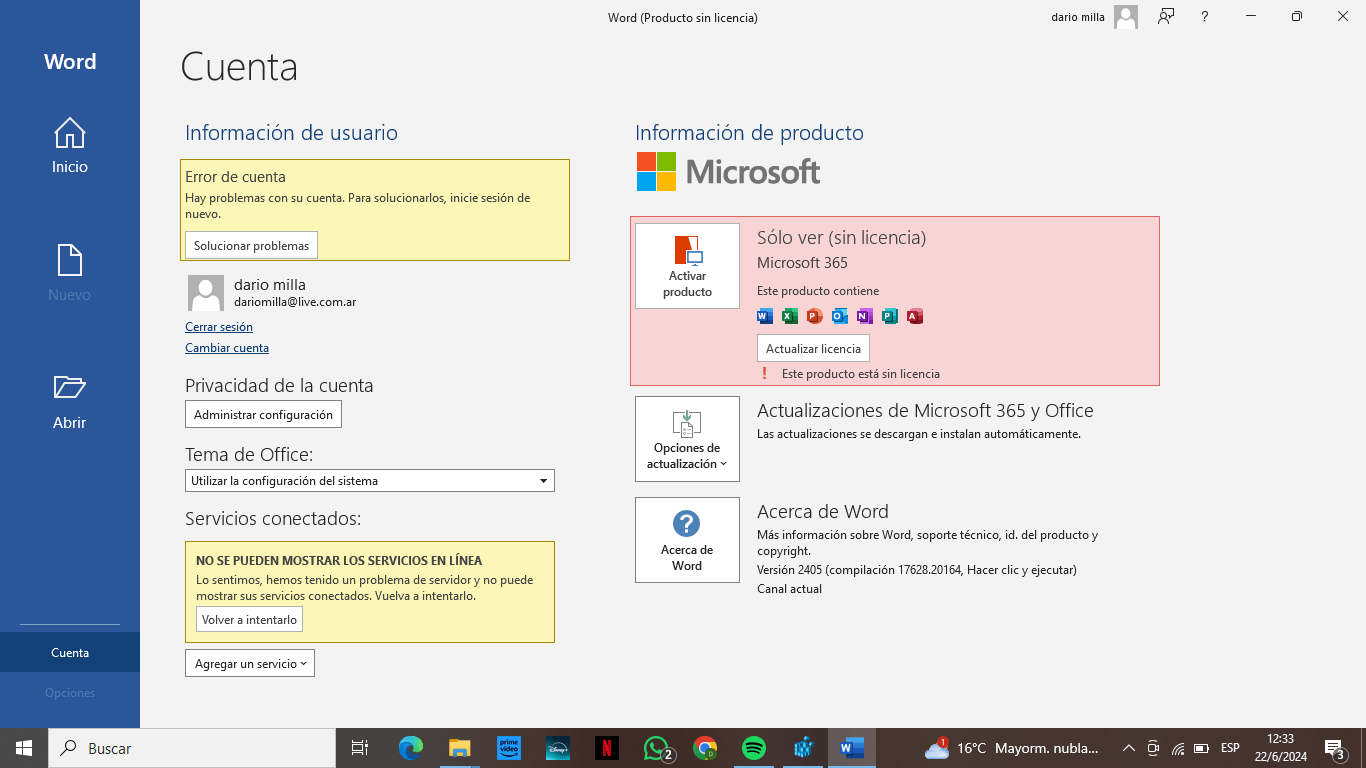Click the Versión 2405 text

click(916, 570)
